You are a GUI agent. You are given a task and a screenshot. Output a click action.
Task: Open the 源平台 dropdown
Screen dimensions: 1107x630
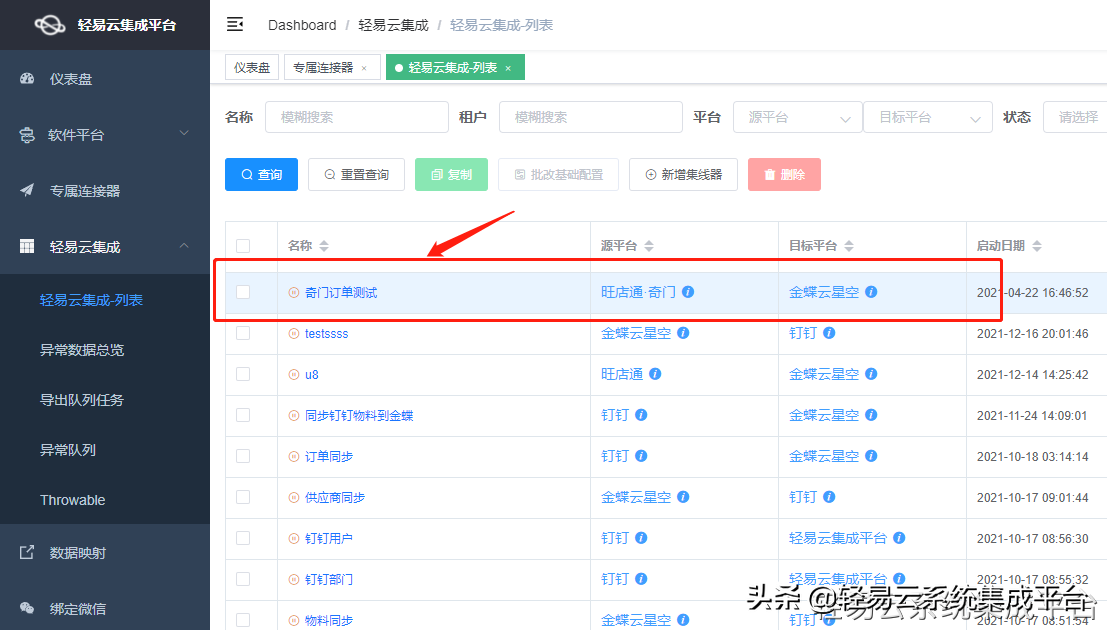tap(797, 116)
